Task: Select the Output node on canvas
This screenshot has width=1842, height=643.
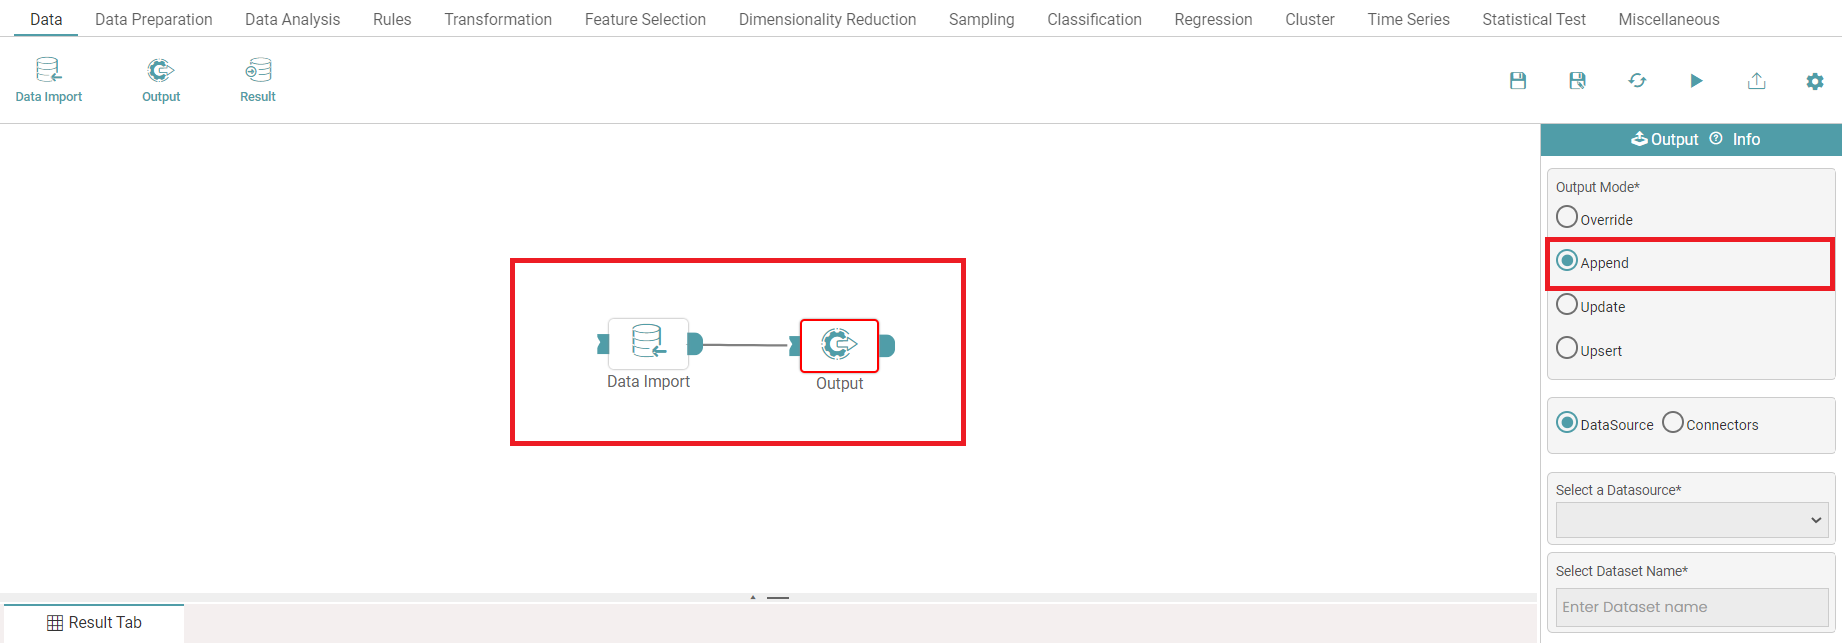Action: click(839, 345)
